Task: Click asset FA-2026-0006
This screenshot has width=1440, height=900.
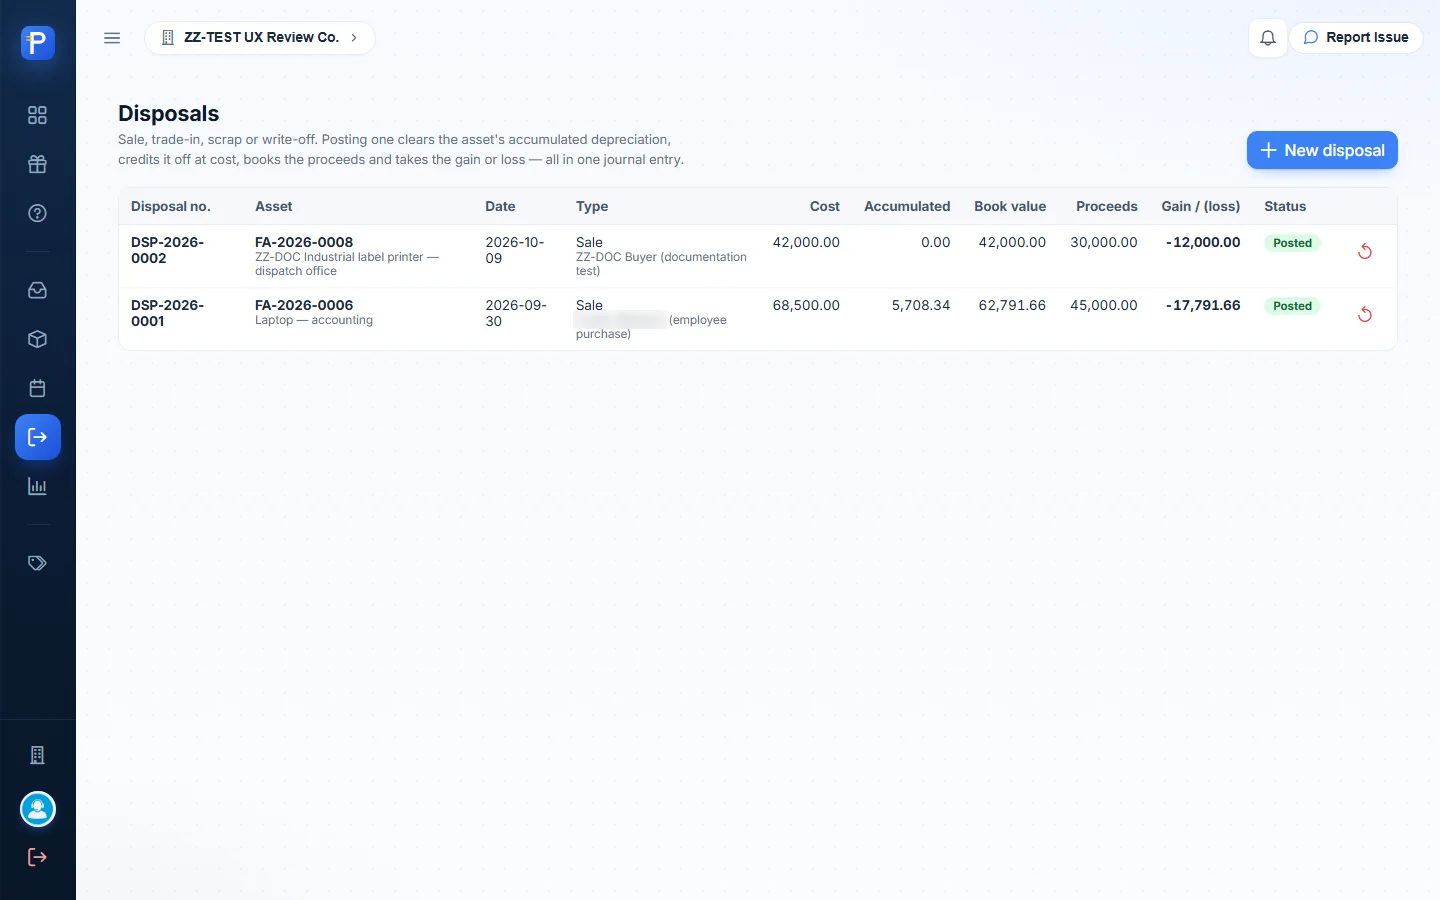Action: click(304, 305)
